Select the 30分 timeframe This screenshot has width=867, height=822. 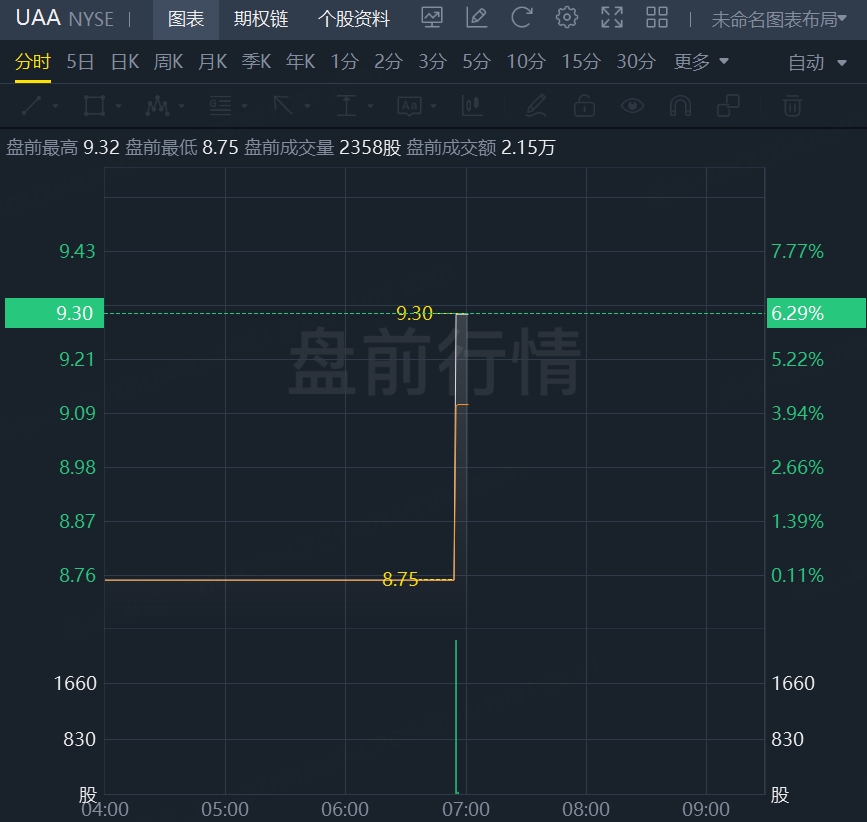pos(636,61)
